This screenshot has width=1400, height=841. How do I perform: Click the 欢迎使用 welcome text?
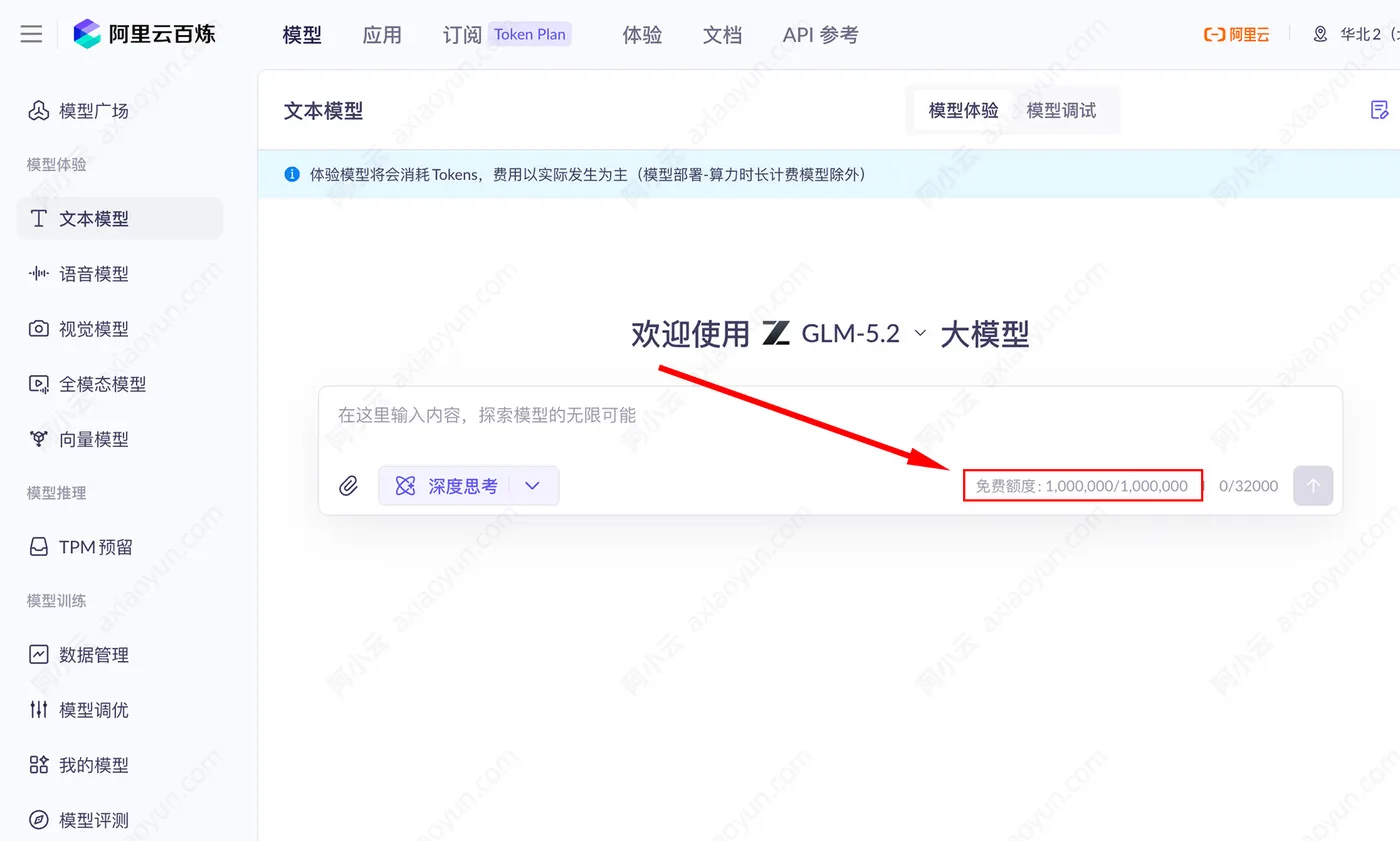coord(690,334)
